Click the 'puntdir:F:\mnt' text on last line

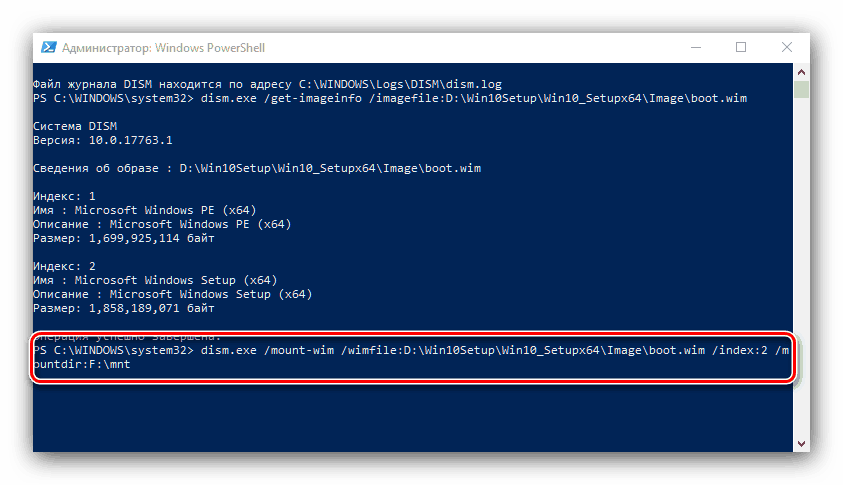[x=81, y=365]
